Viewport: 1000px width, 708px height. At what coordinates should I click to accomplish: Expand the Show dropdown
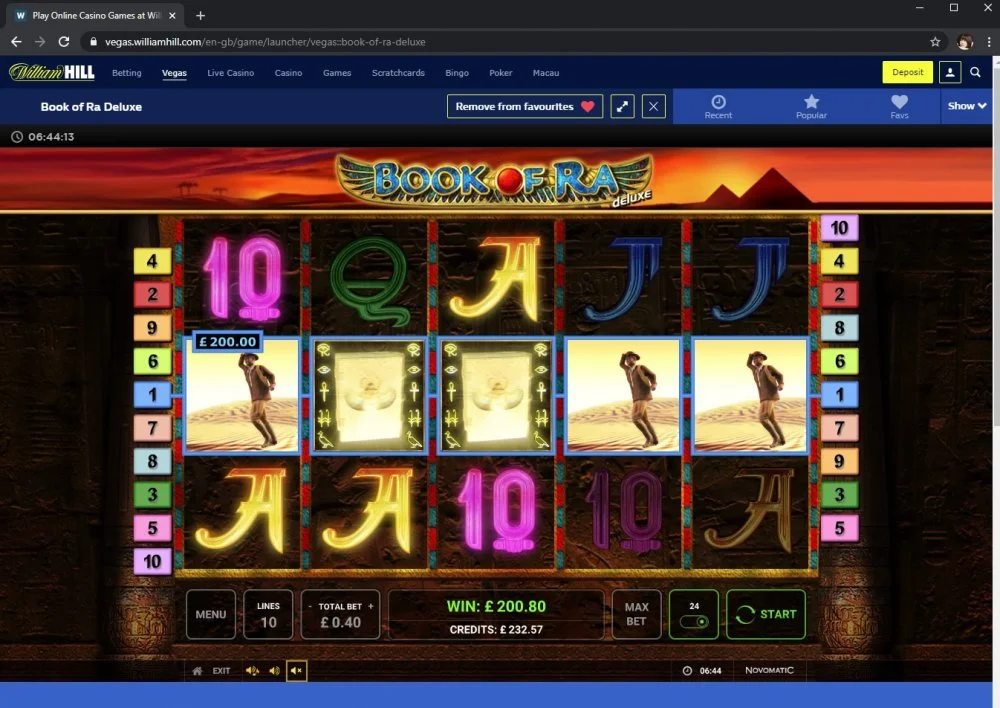pos(967,106)
